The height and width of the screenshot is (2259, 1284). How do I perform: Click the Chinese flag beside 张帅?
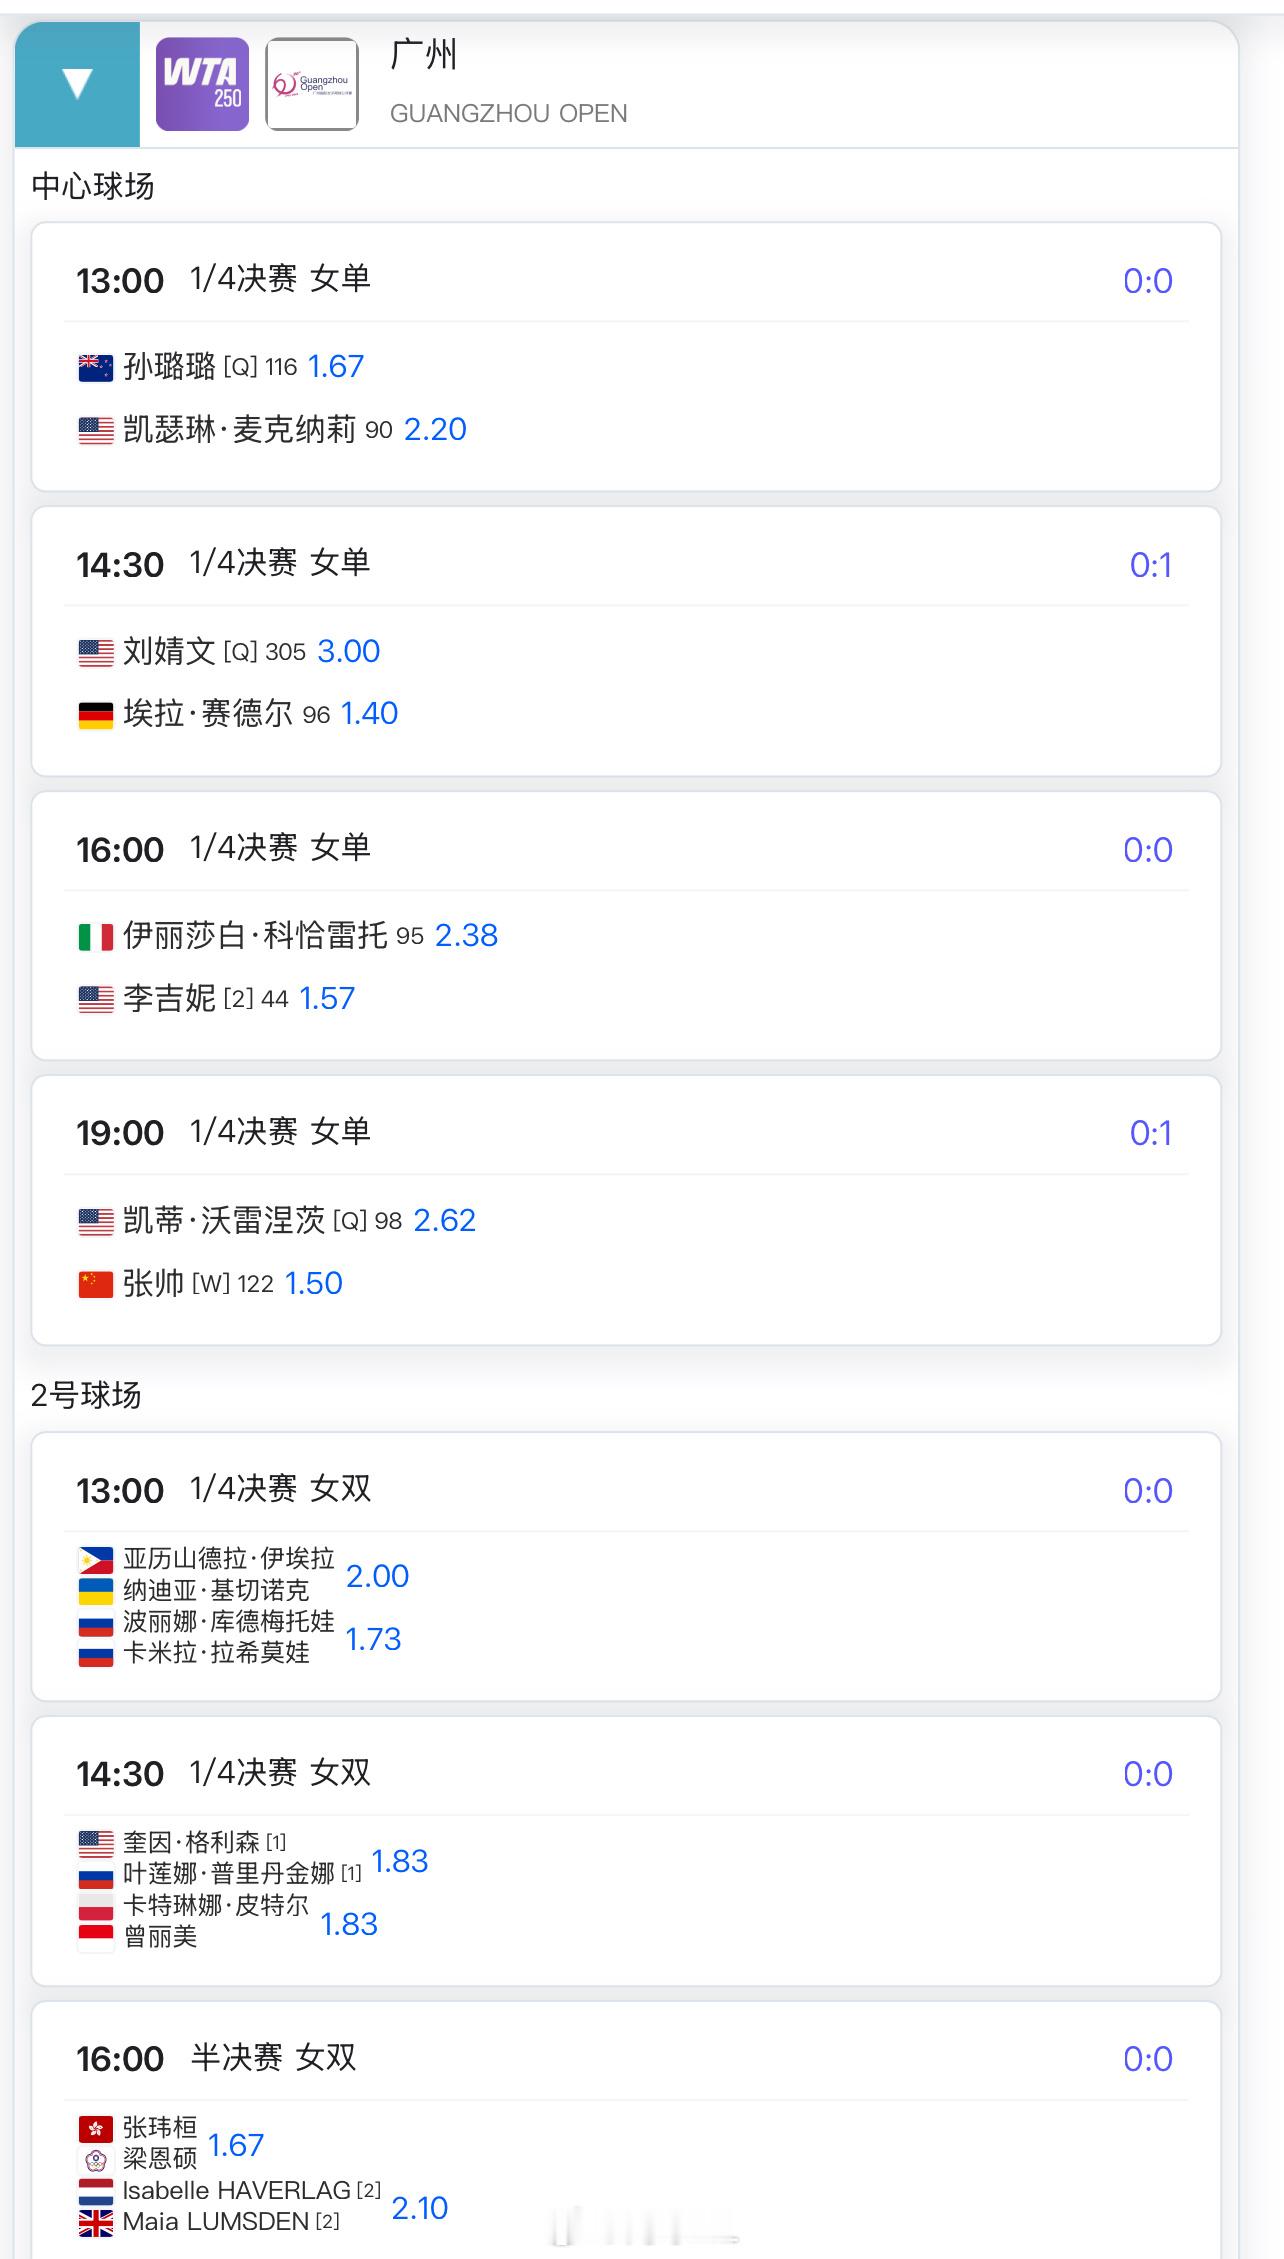pyautogui.click(x=96, y=1284)
